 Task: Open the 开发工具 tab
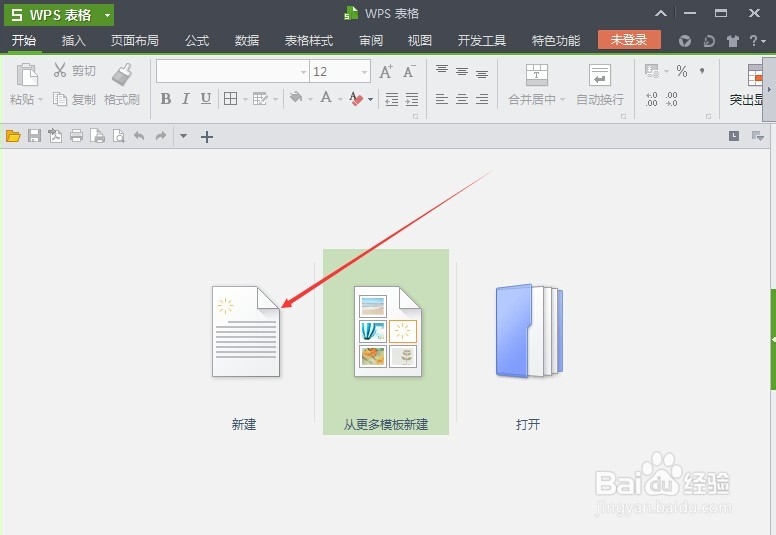(x=482, y=41)
